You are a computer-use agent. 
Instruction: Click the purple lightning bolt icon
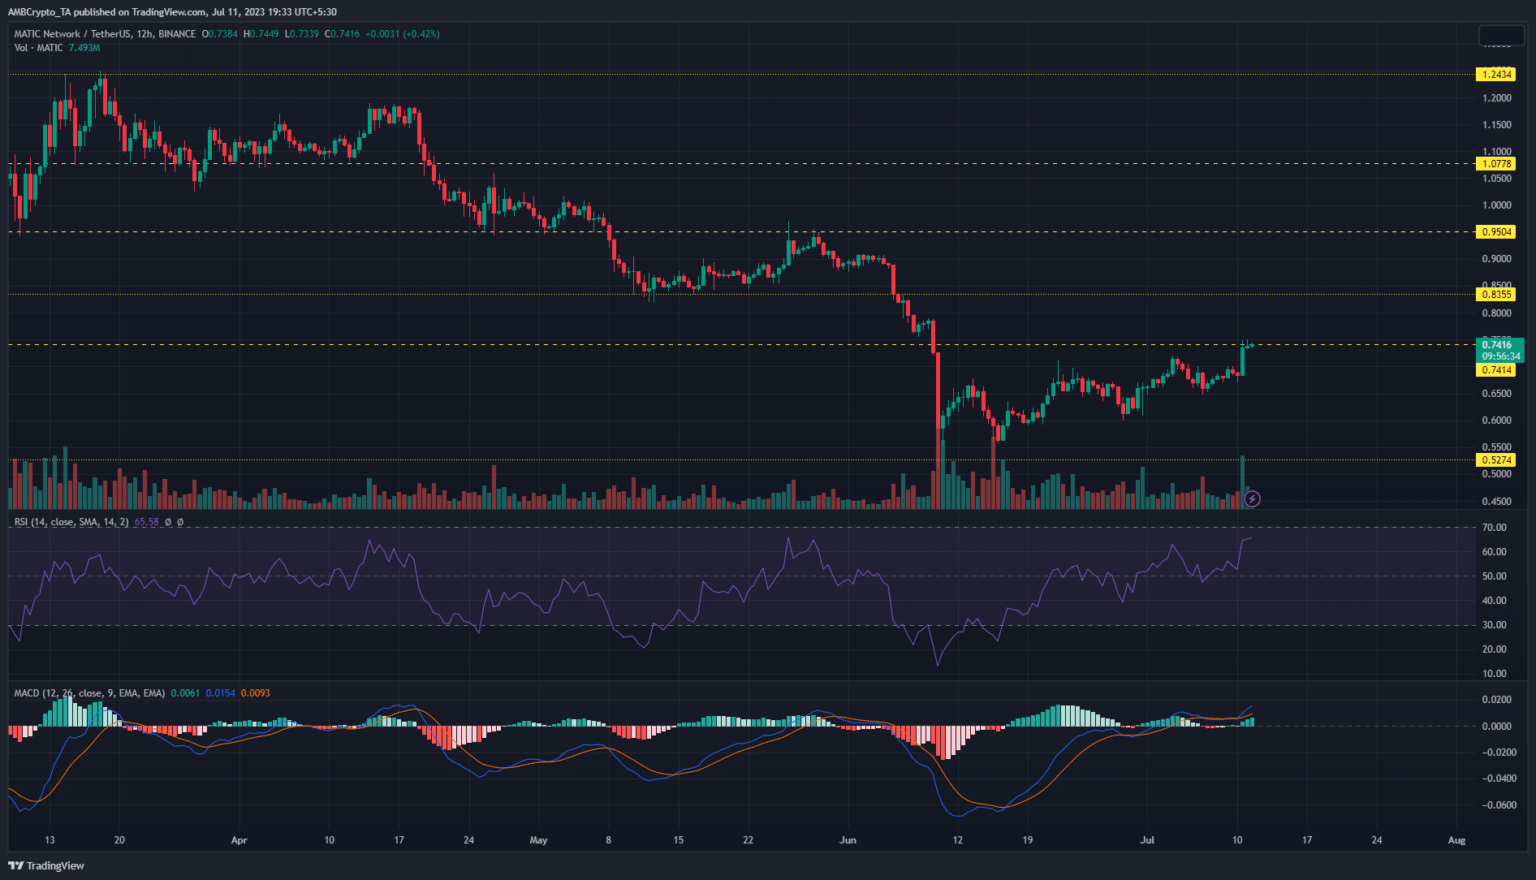click(1252, 498)
